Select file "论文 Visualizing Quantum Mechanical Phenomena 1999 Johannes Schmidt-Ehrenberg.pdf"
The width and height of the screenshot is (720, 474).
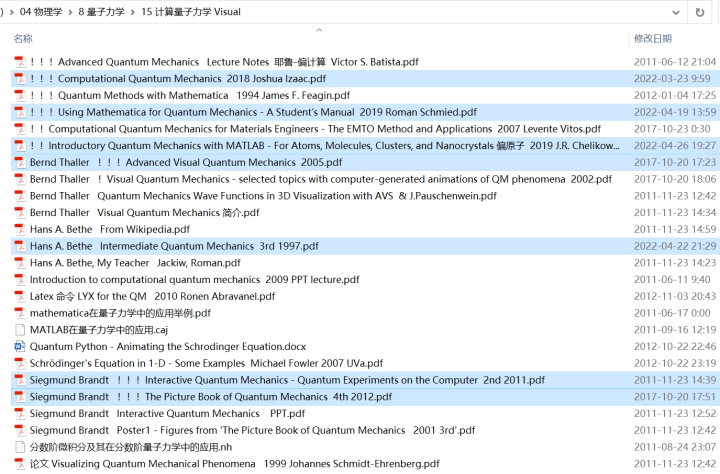pos(235,464)
